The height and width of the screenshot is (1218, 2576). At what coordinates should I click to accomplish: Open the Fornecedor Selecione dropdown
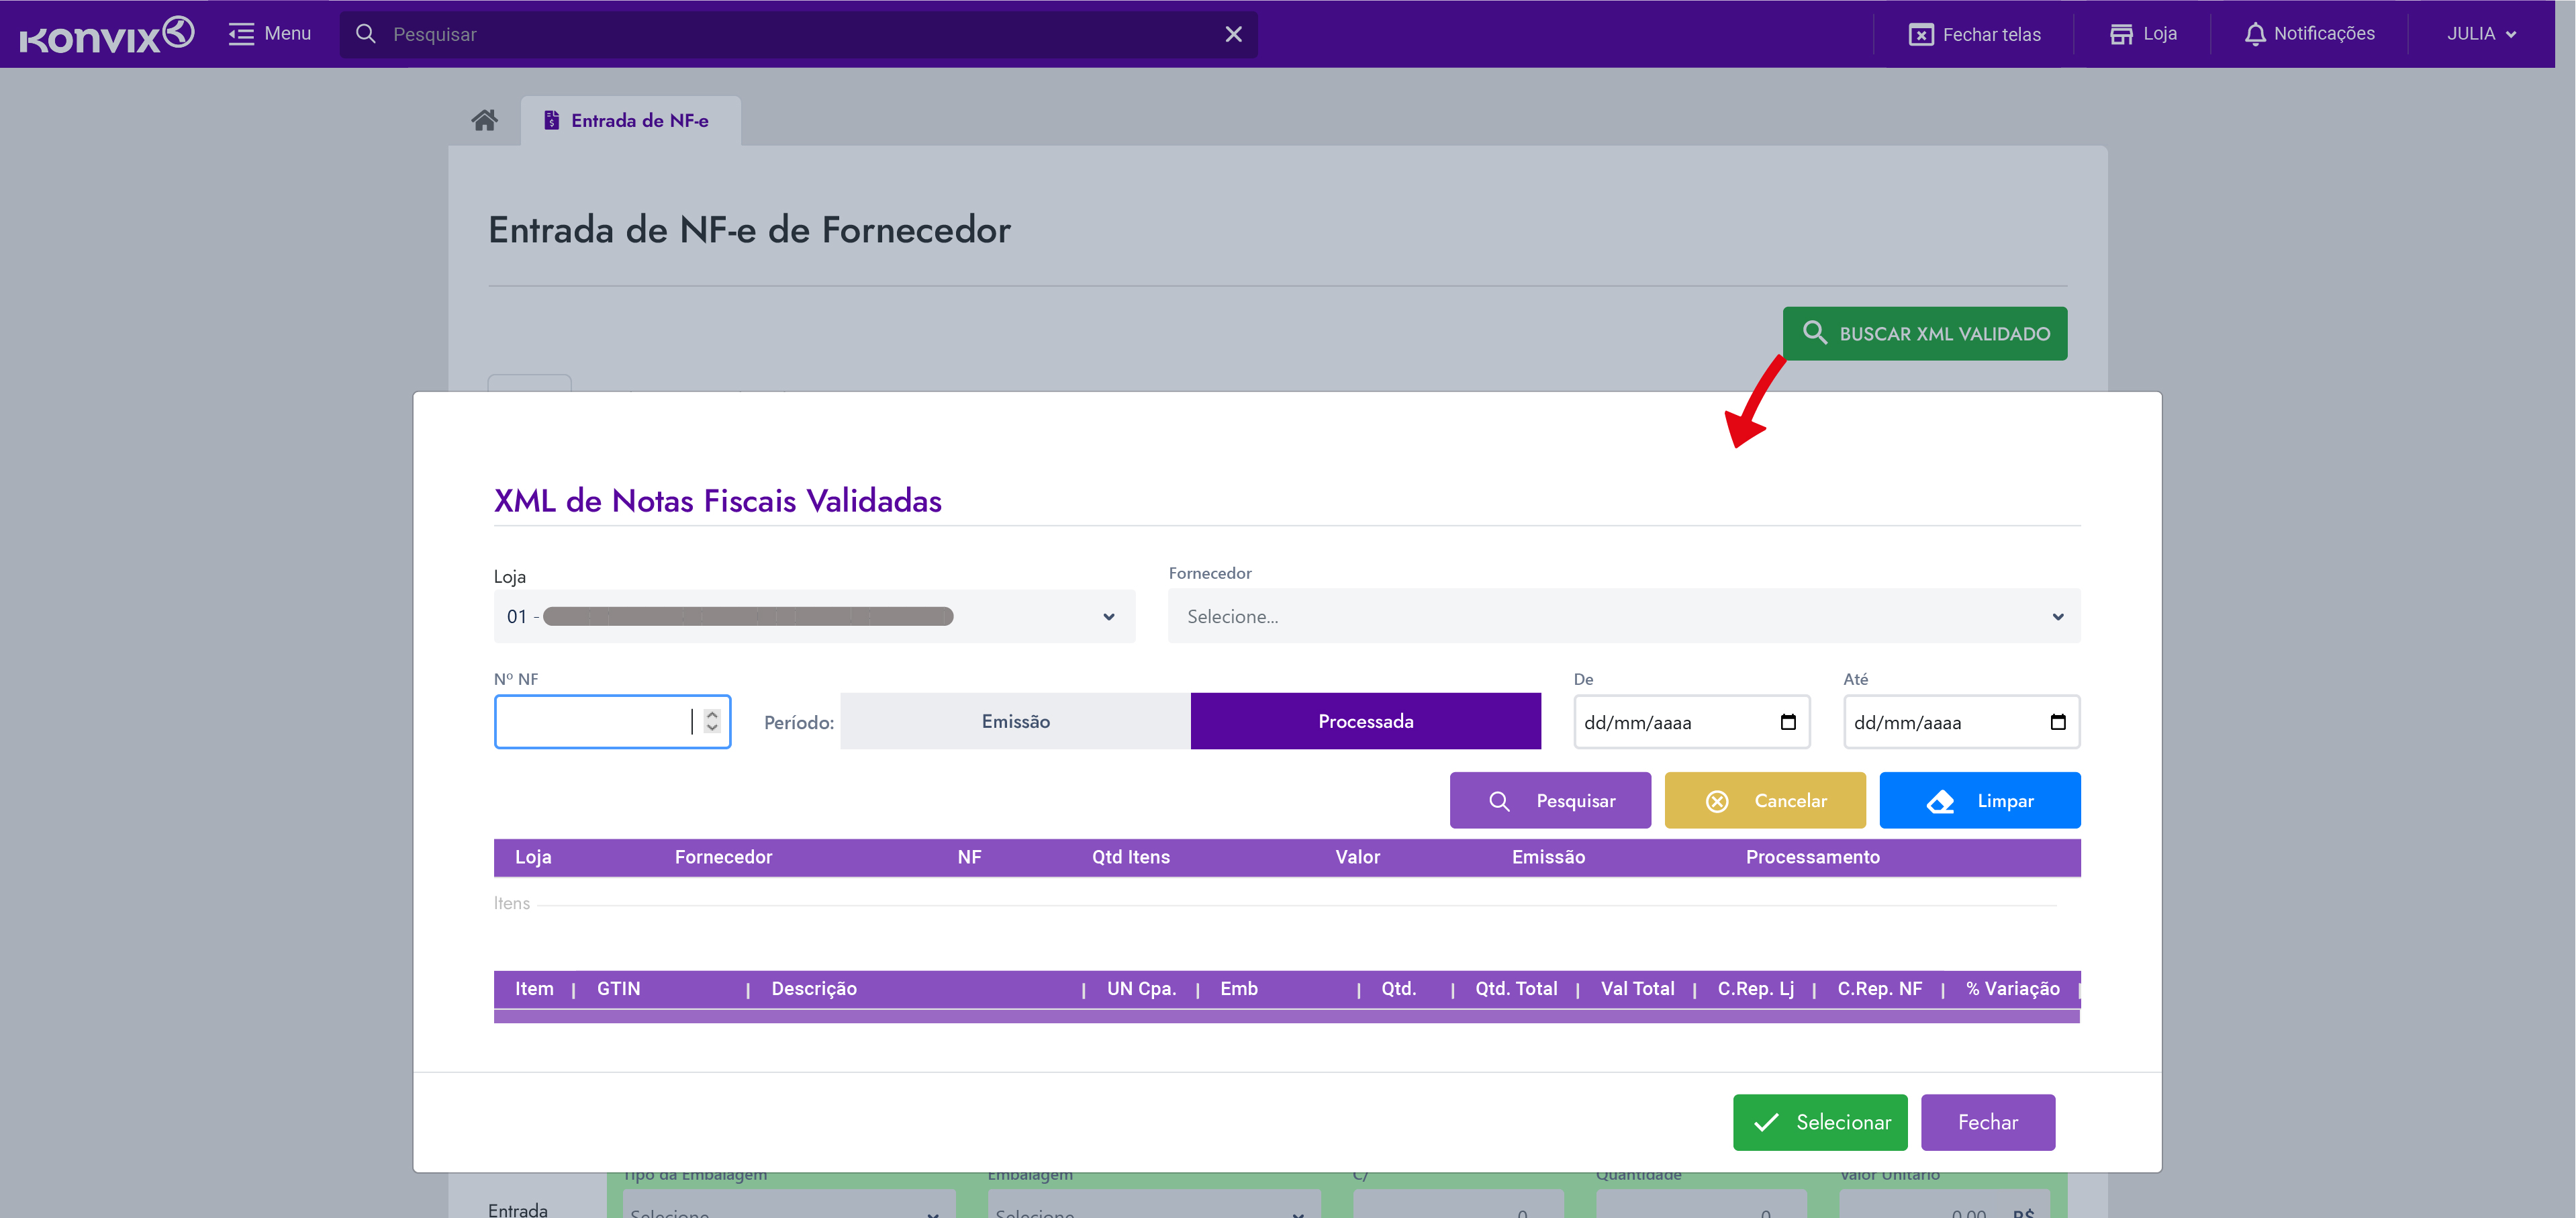pos(1623,617)
